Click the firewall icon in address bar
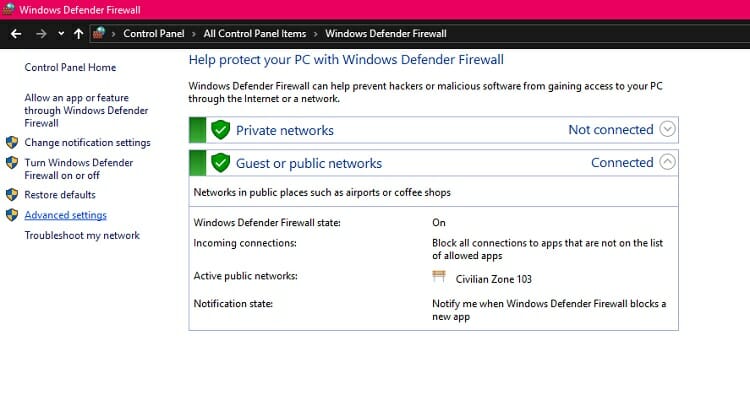The image size is (750, 411). tap(99, 33)
